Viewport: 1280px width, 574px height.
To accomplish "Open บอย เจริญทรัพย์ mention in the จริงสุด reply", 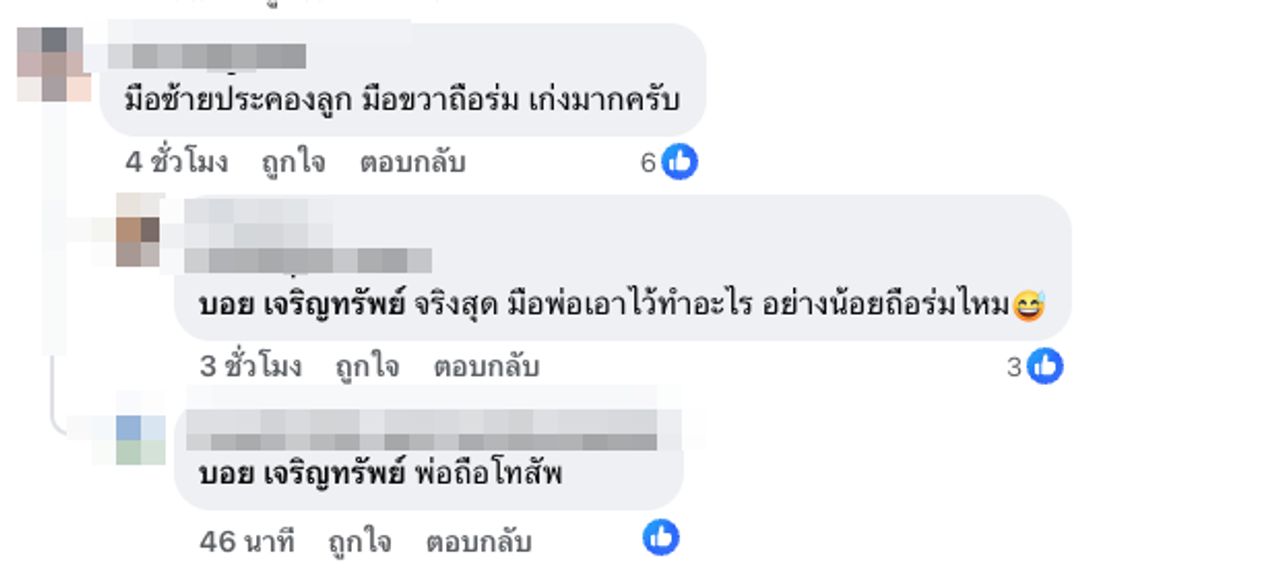I will [x=301, y=305].
